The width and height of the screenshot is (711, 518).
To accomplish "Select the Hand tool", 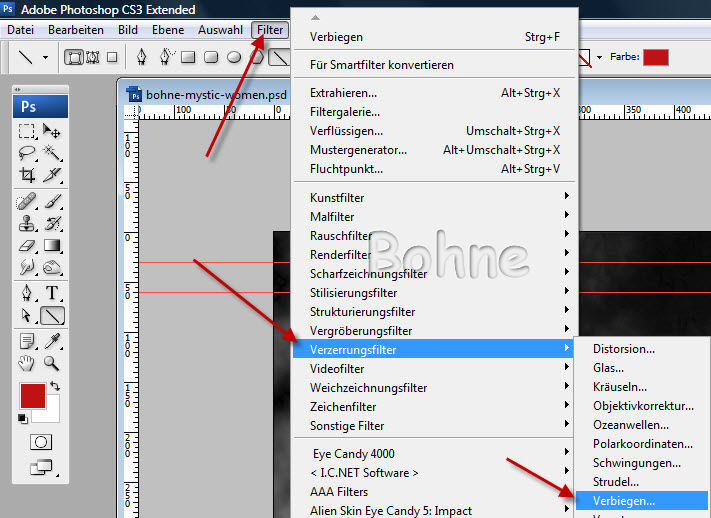I will click(28, 363).
